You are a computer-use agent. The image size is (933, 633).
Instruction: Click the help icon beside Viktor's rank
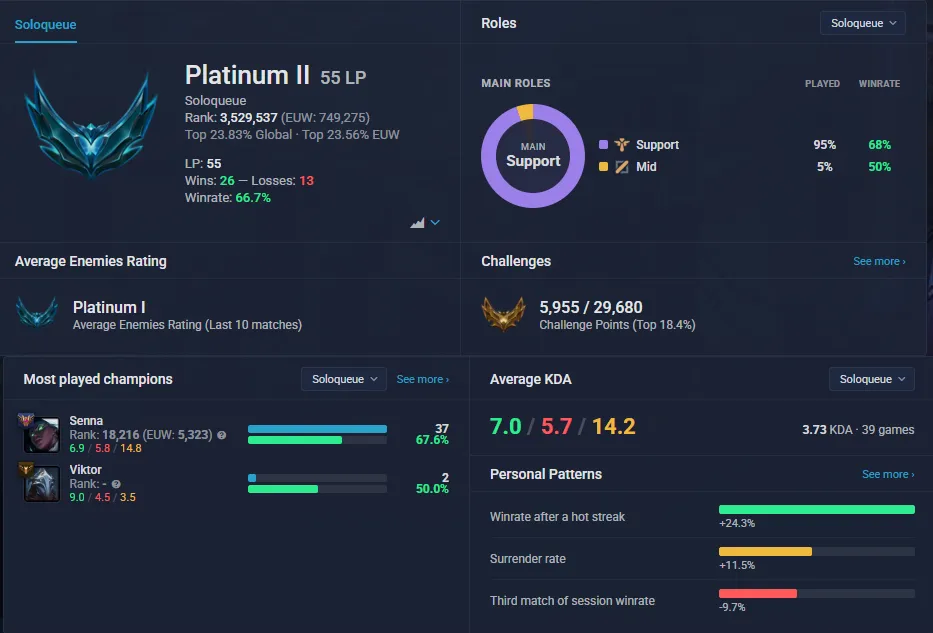[116, 484]
